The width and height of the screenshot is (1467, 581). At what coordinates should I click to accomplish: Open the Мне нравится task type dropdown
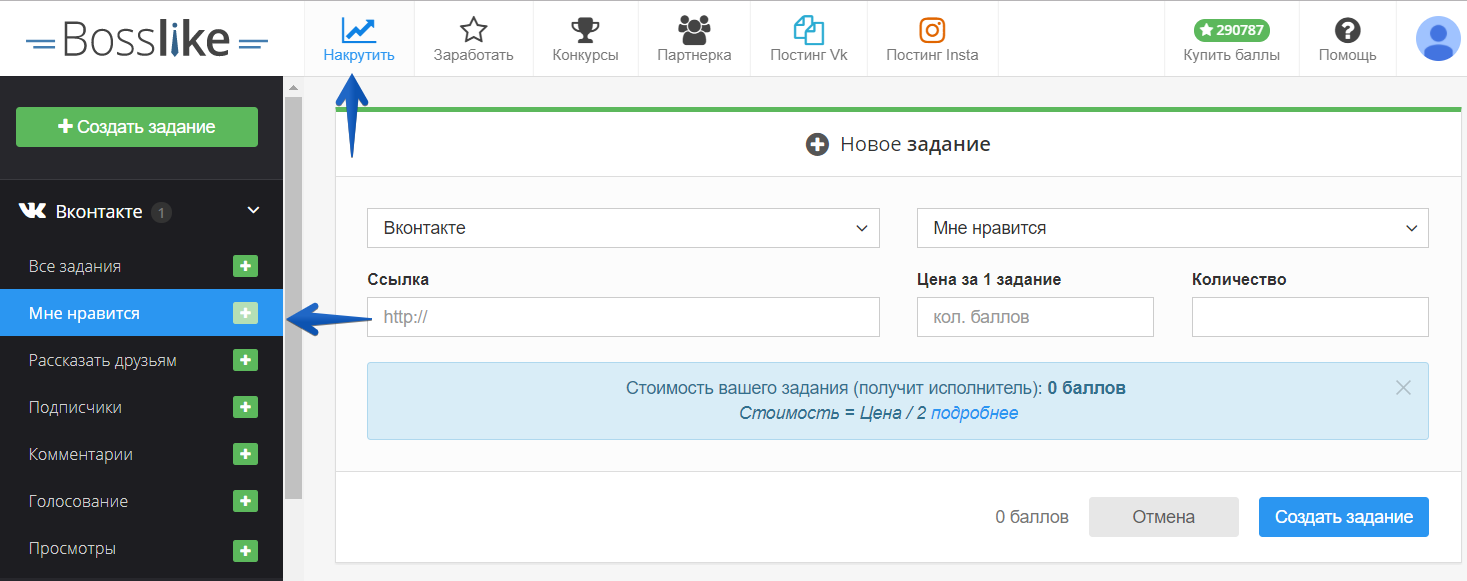[1172, 228]
